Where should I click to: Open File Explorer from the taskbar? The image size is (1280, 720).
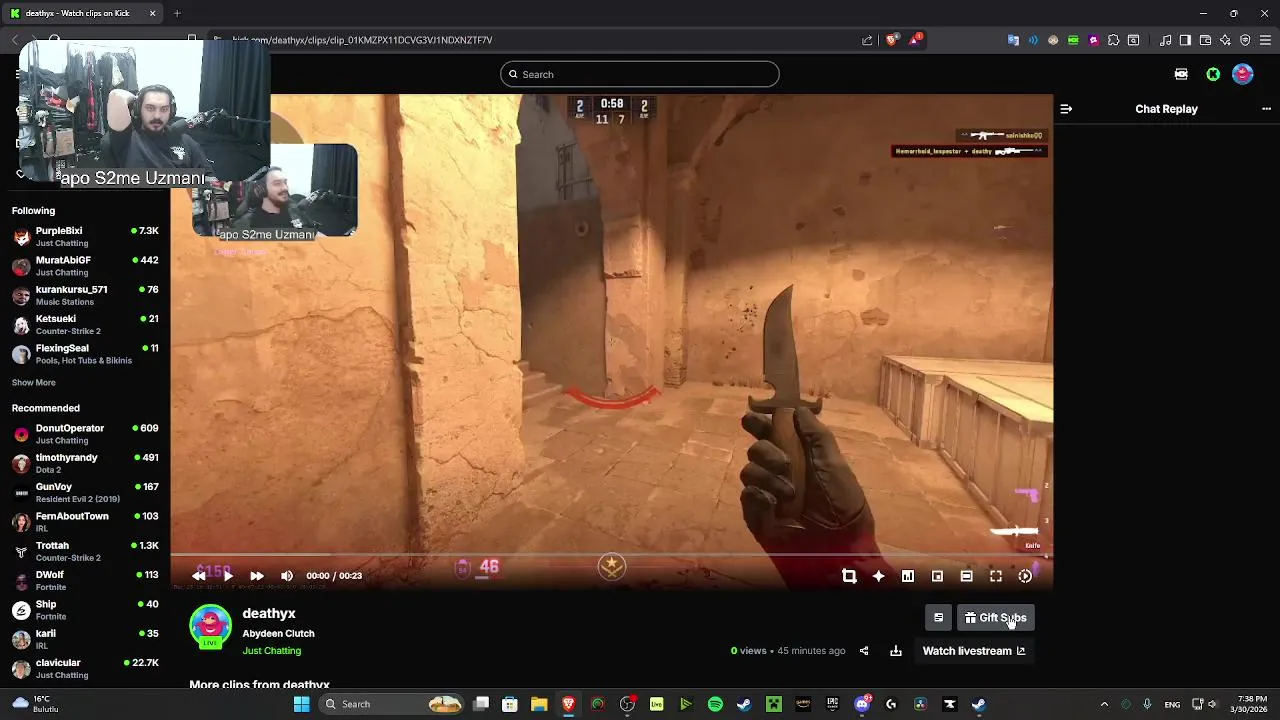(539, 704)
